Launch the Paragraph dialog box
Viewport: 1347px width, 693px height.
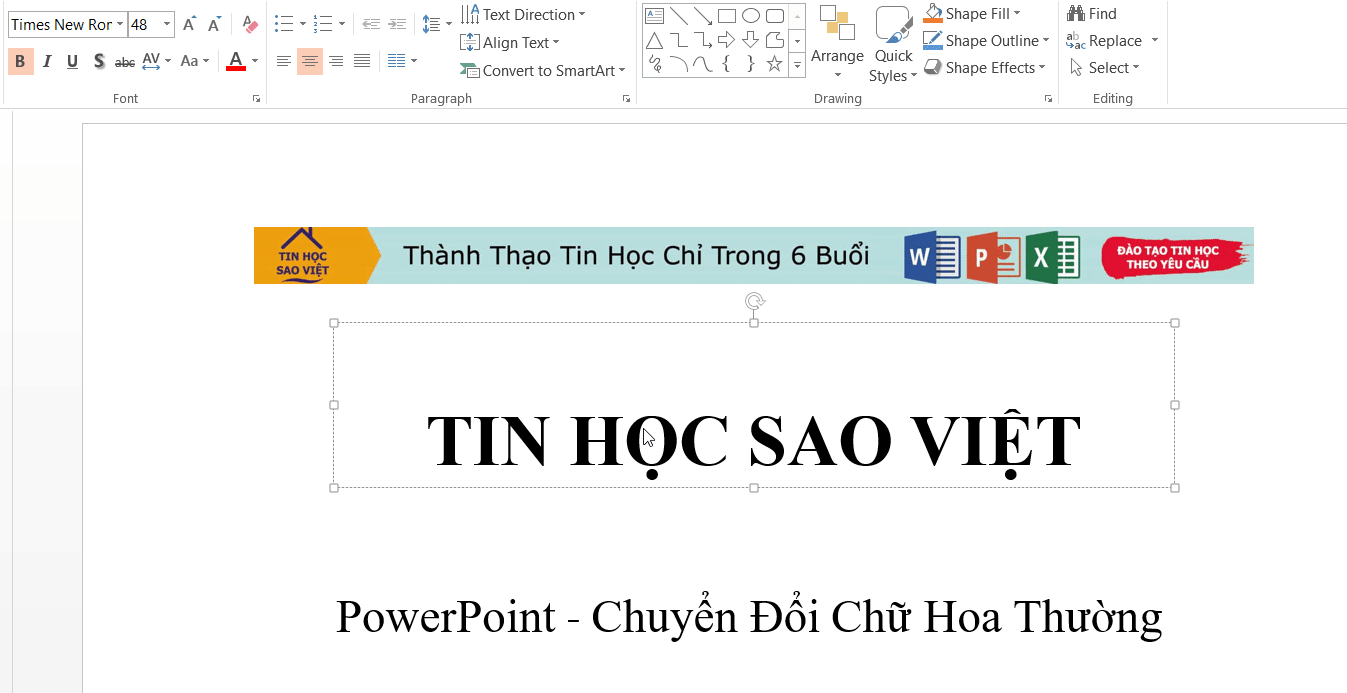[x=627, y=99]
